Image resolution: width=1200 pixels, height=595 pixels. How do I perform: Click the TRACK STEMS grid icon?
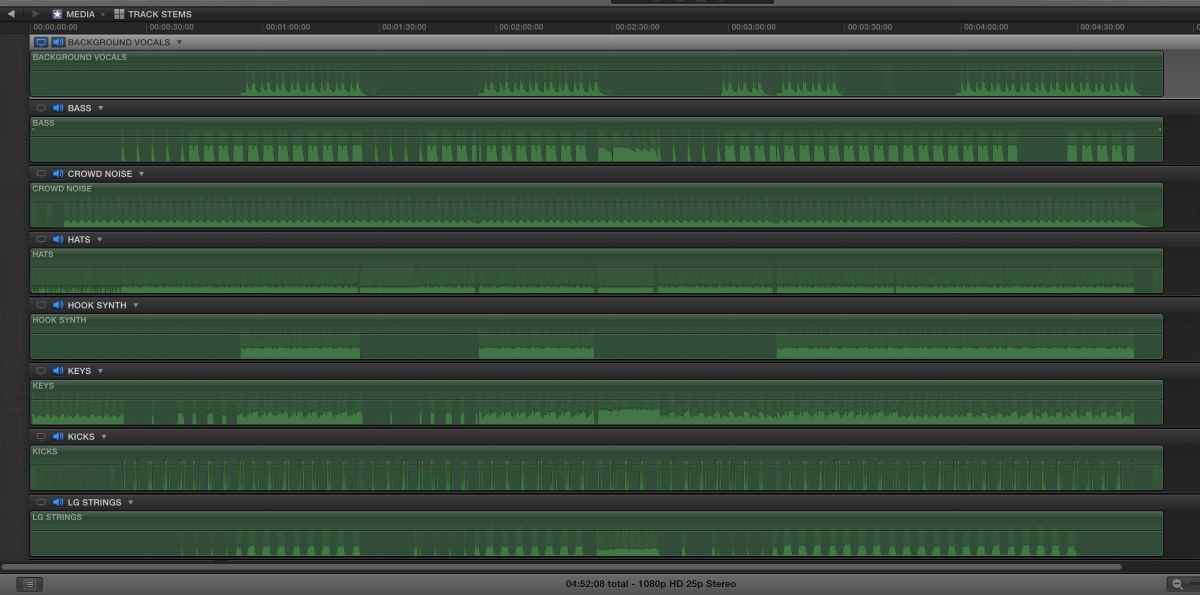(119, 14)
